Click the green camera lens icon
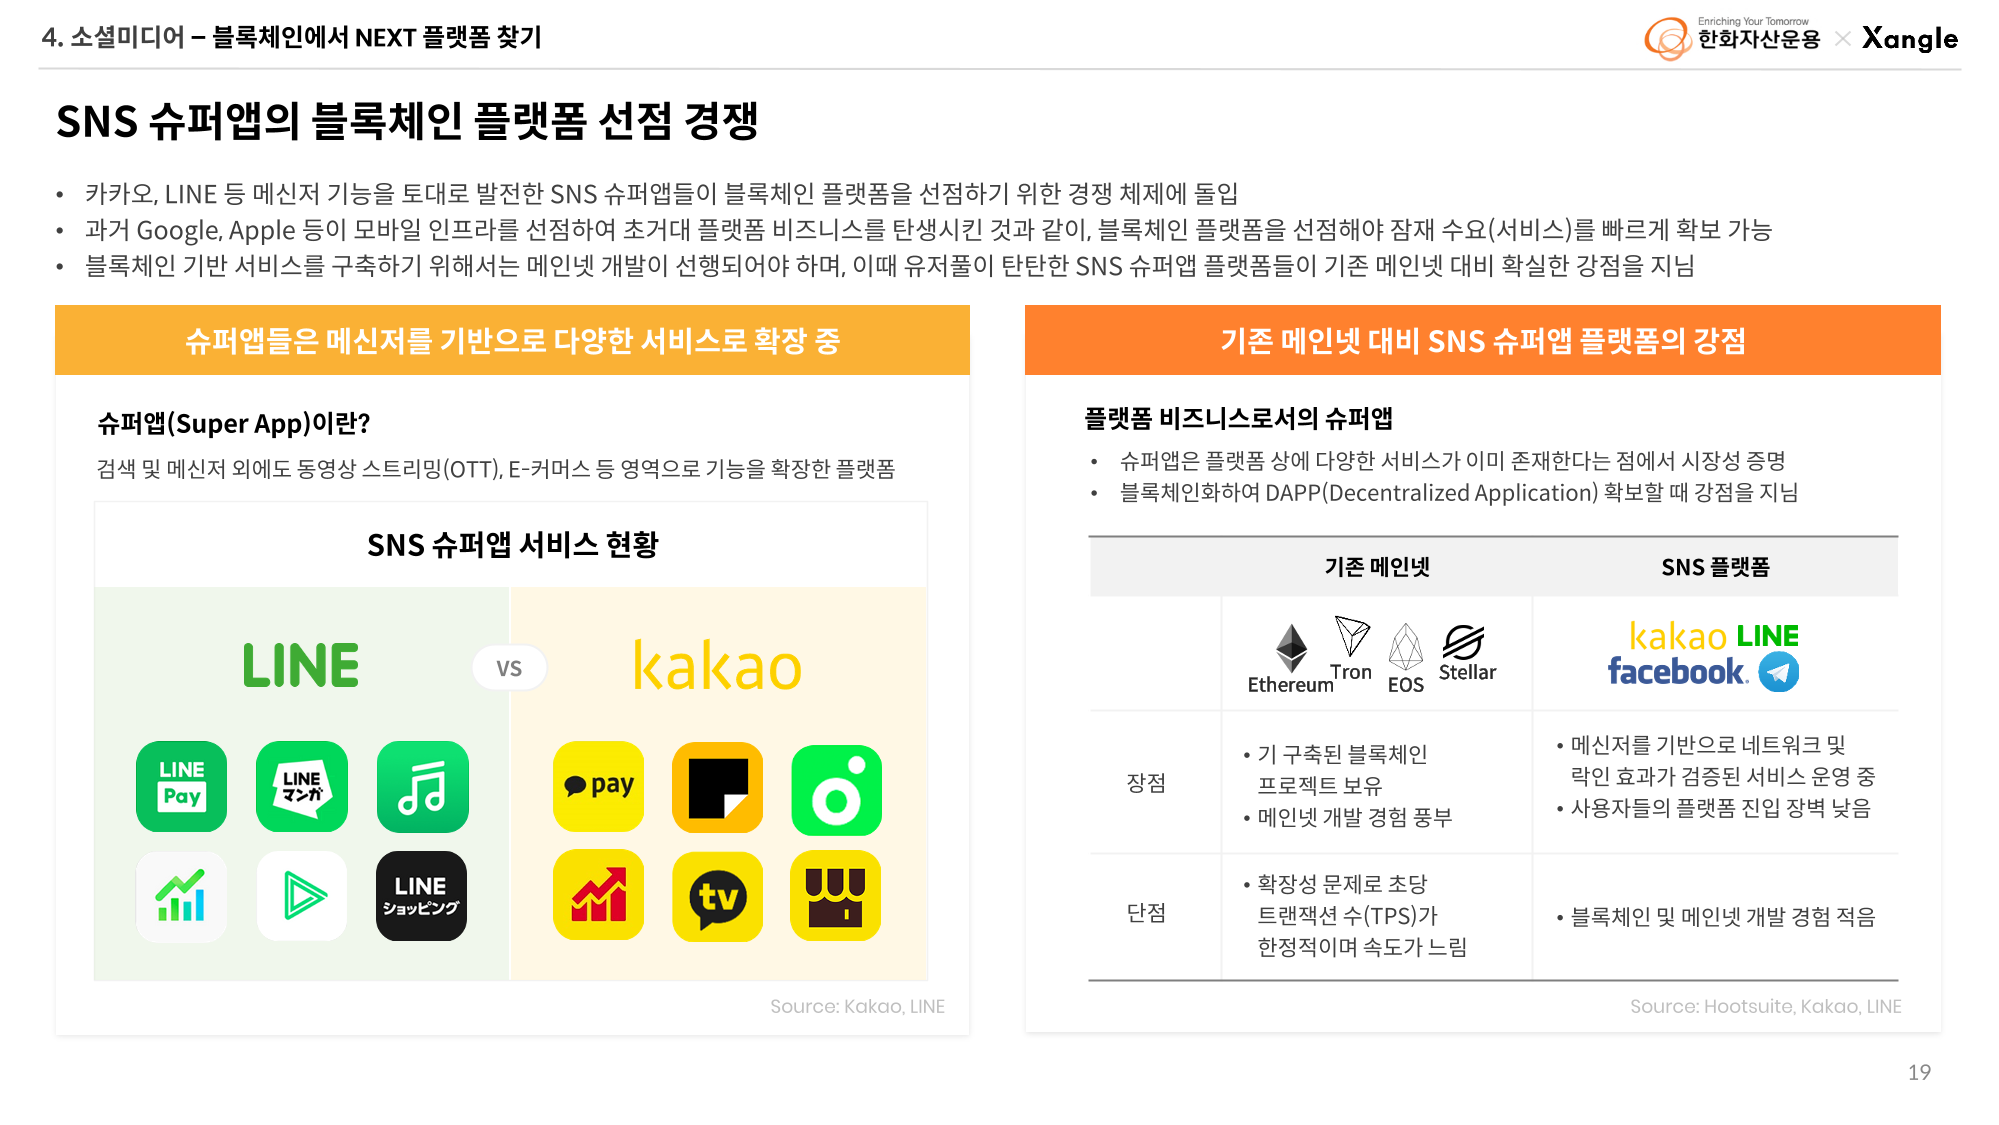1999x1125 pixels. 836,790
